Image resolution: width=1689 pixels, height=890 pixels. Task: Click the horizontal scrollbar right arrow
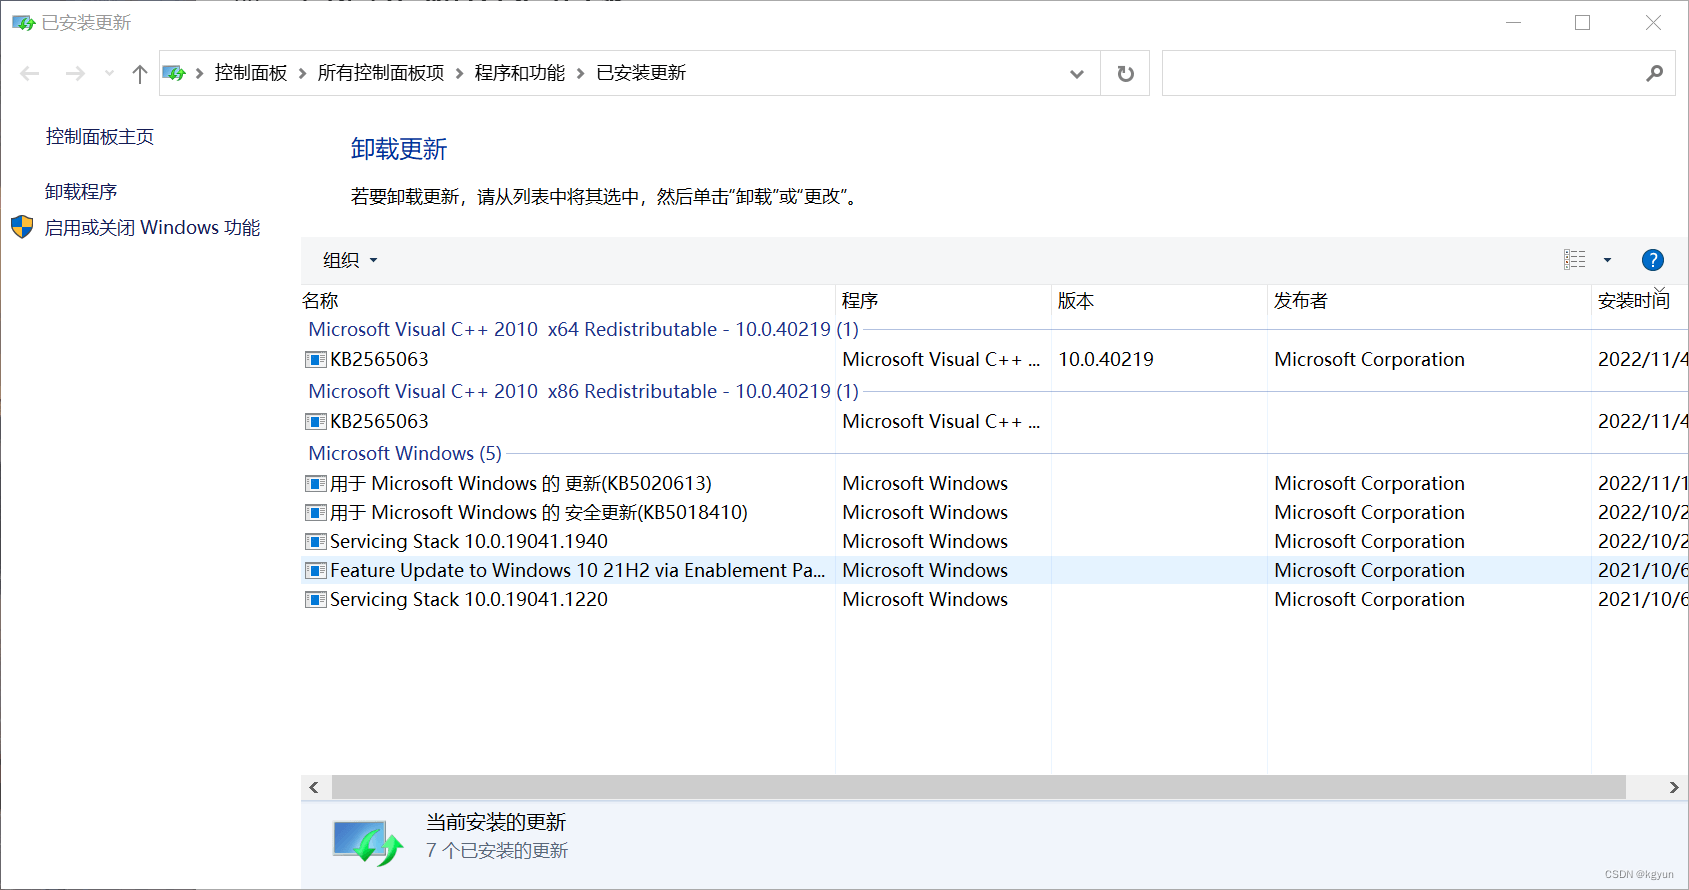(x=1673, y=787)
